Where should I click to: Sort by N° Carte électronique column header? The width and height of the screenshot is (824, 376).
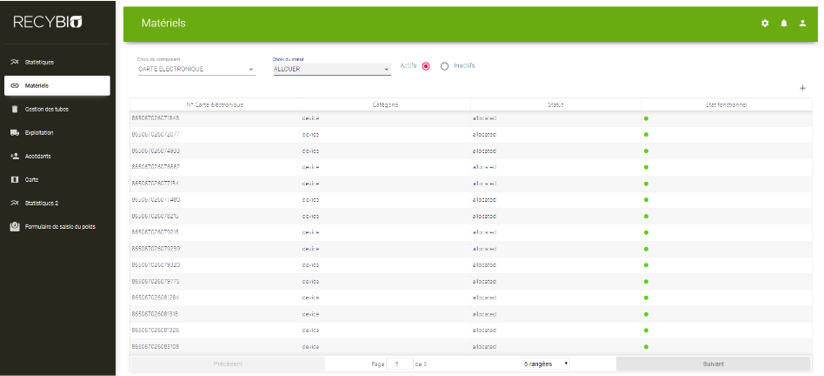[215, 105]
